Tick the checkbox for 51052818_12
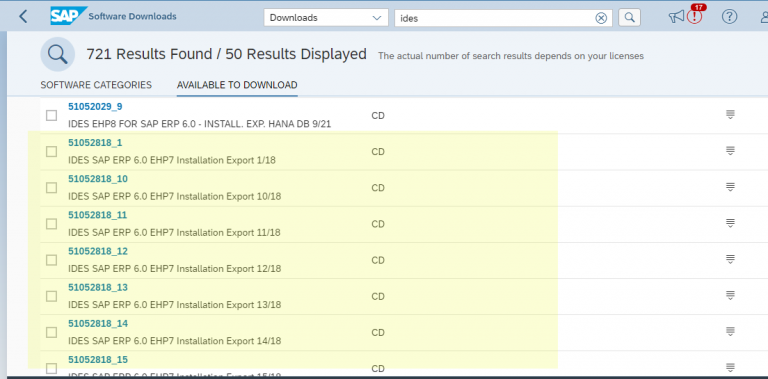The width and height of the screenshot is (768, 379). click(x=51, y=260)
